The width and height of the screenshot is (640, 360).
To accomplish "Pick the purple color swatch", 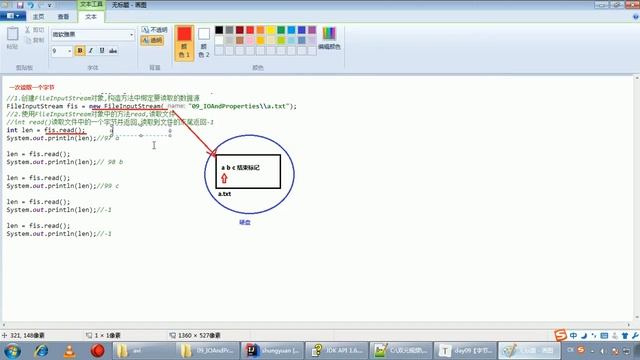I will coord(312,30).
